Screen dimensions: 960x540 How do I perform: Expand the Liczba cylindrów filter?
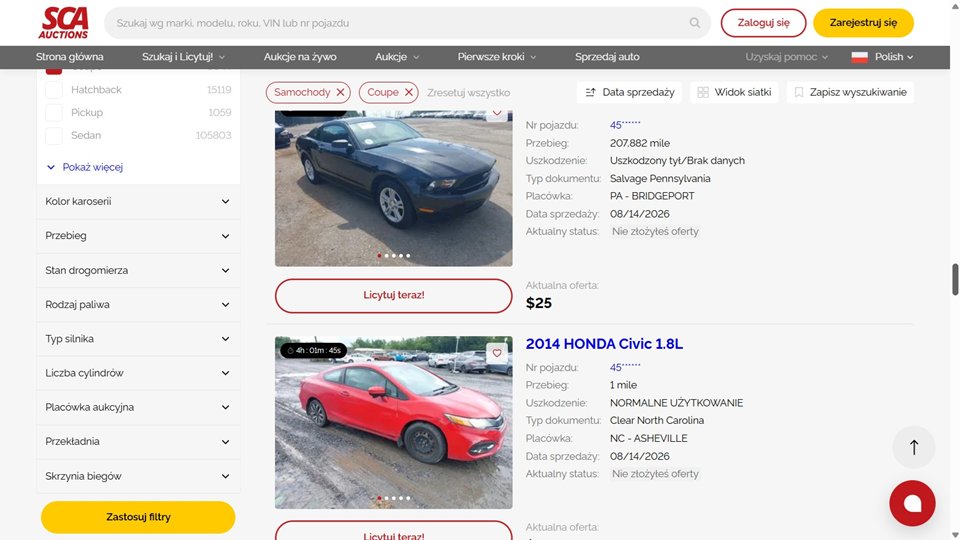tap(138, 373)
